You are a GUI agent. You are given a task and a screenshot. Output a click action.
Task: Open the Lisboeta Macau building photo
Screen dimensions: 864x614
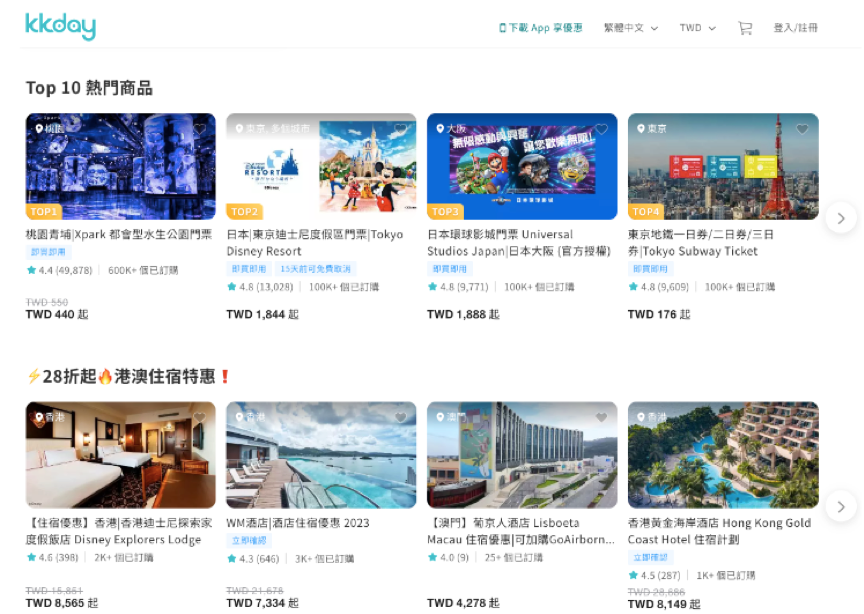522,455
